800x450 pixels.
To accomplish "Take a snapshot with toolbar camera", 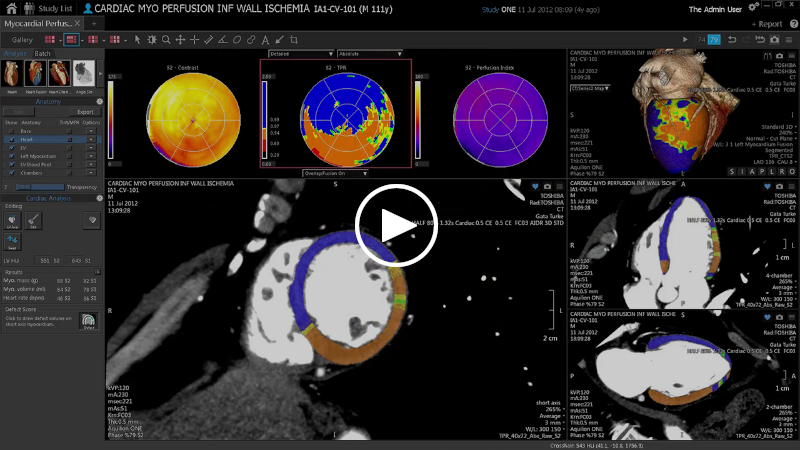I will point(774,39).
